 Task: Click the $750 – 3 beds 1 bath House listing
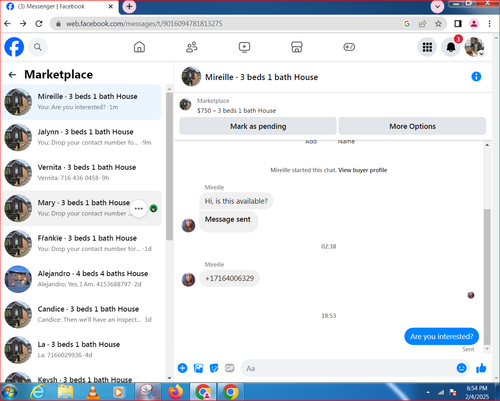[x=236, y=111]
